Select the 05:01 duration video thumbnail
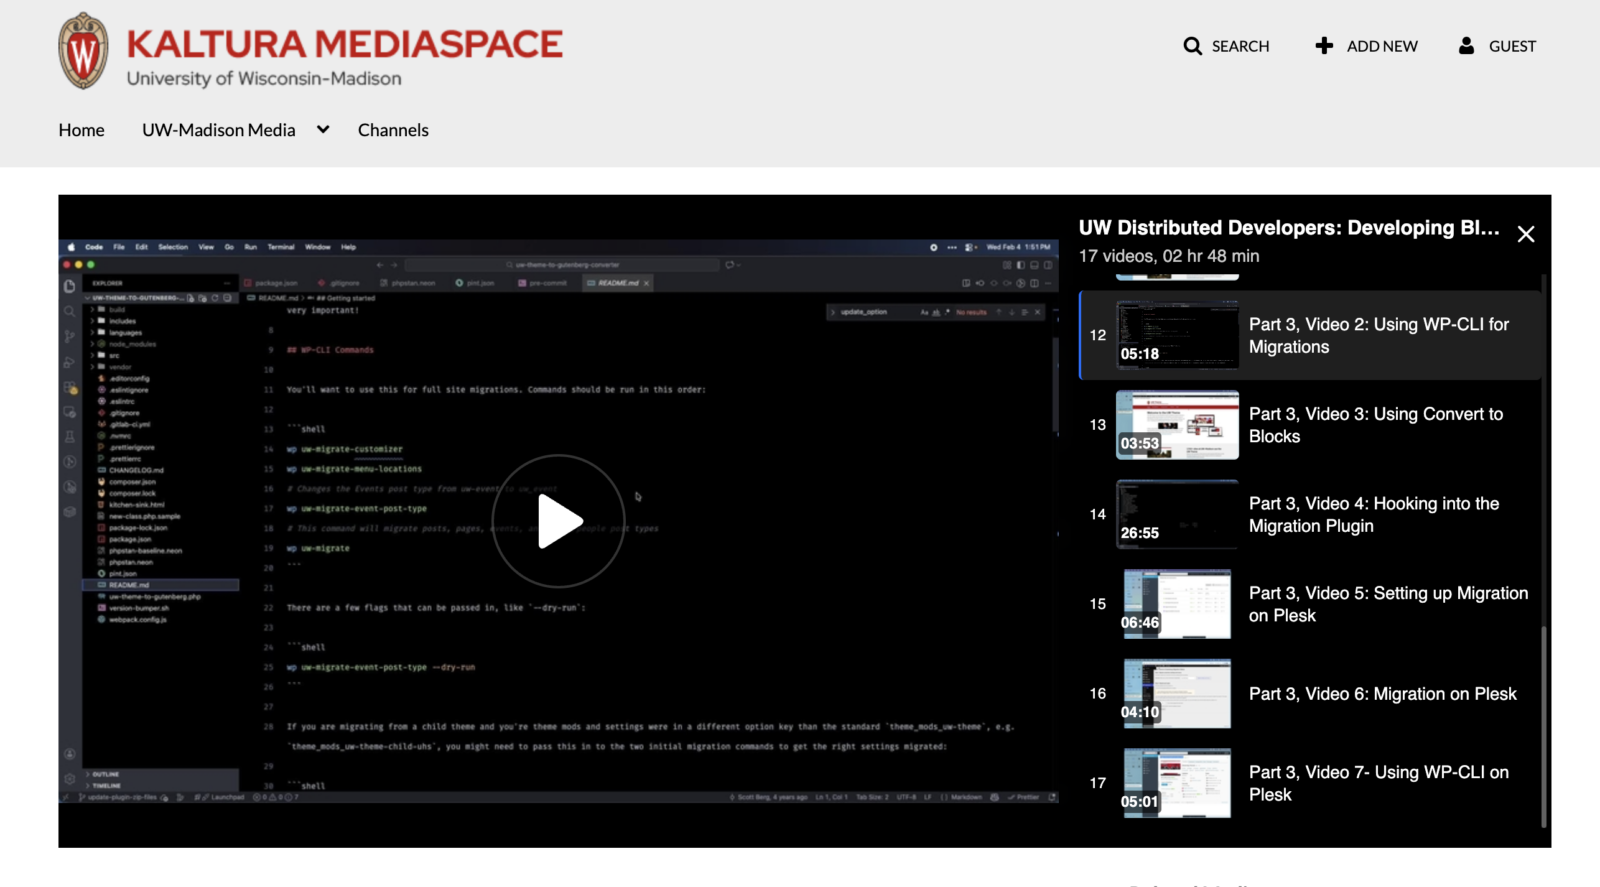 click(x=1177, y=783)
